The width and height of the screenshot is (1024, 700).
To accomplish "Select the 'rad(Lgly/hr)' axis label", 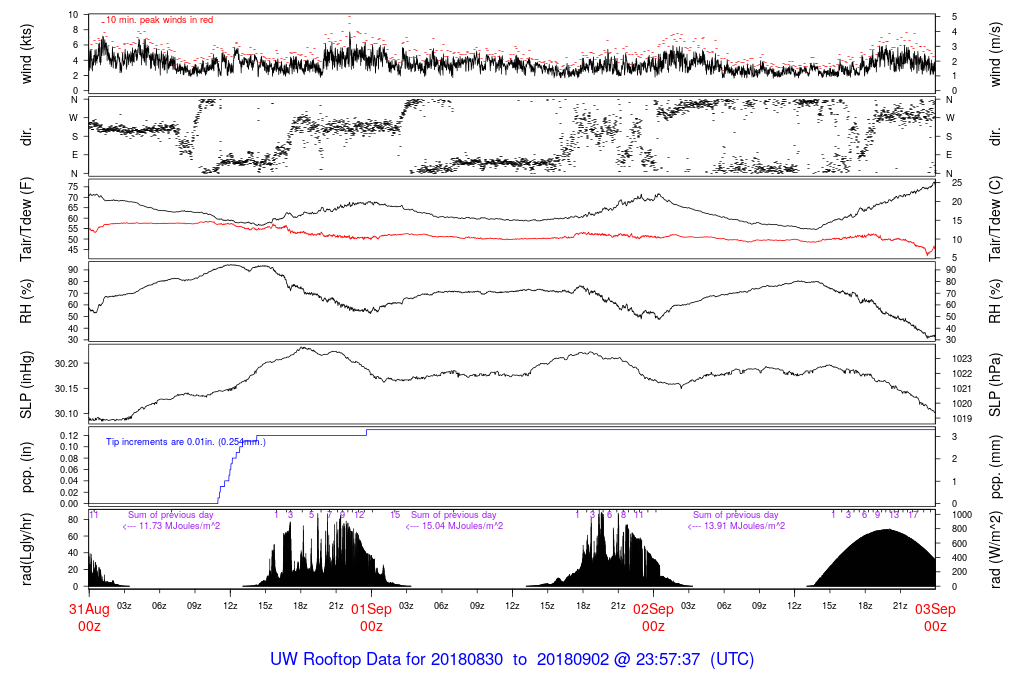I will click(25, 549).
